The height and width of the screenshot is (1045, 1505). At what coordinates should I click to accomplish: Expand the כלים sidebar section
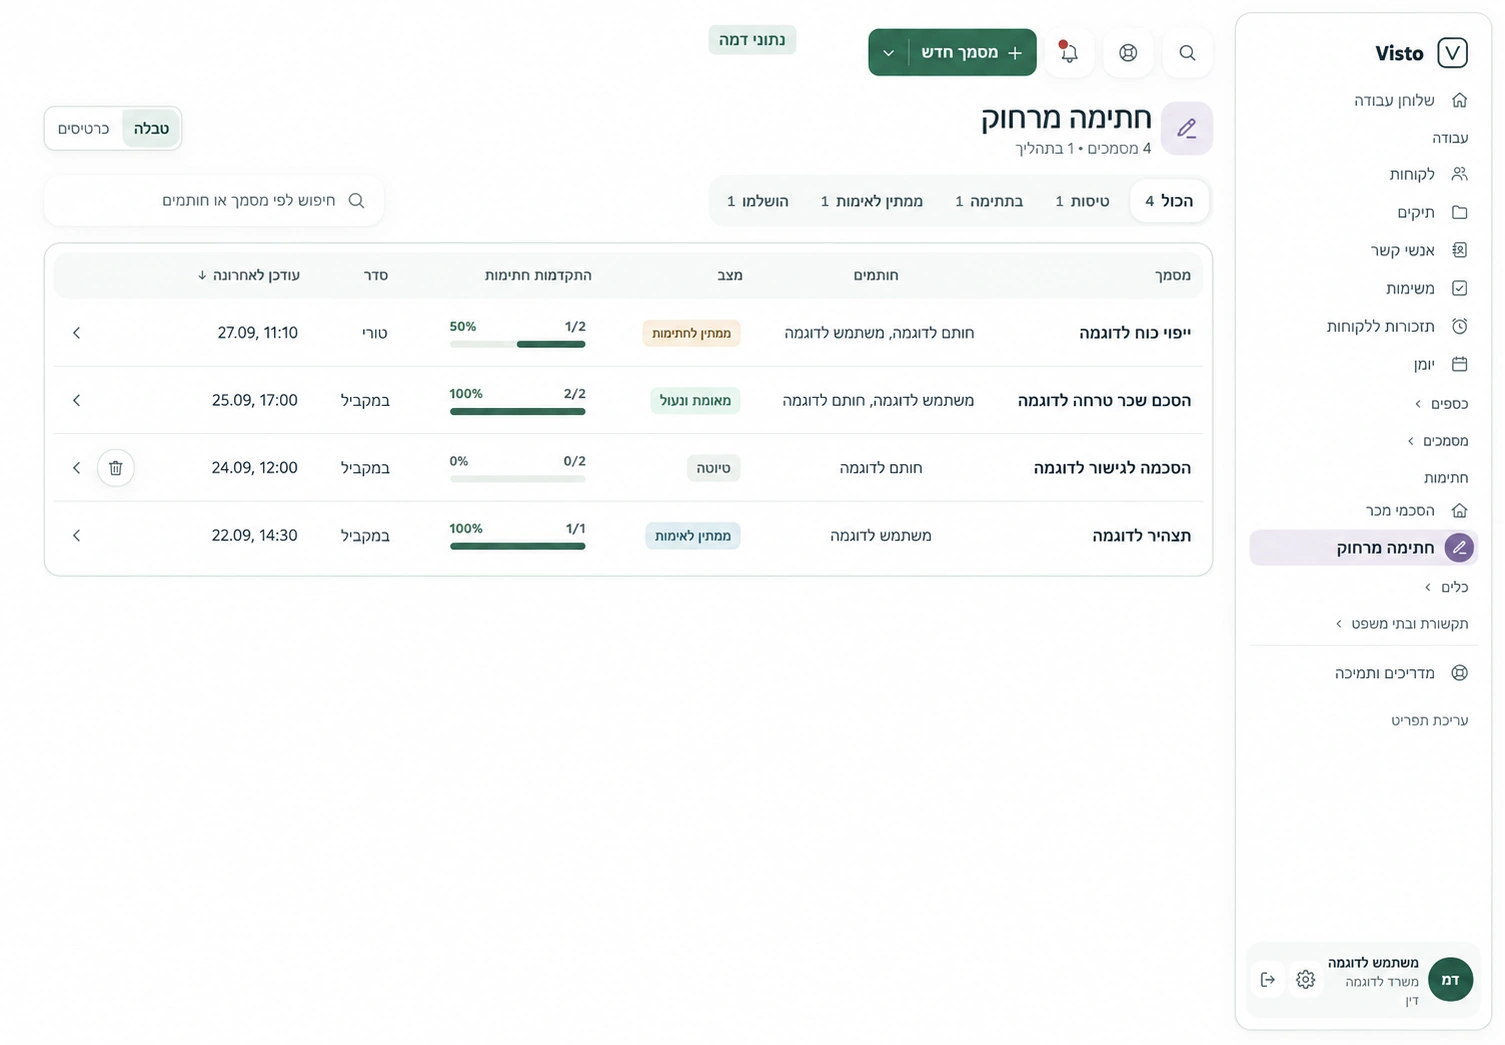coord(1446,587)
